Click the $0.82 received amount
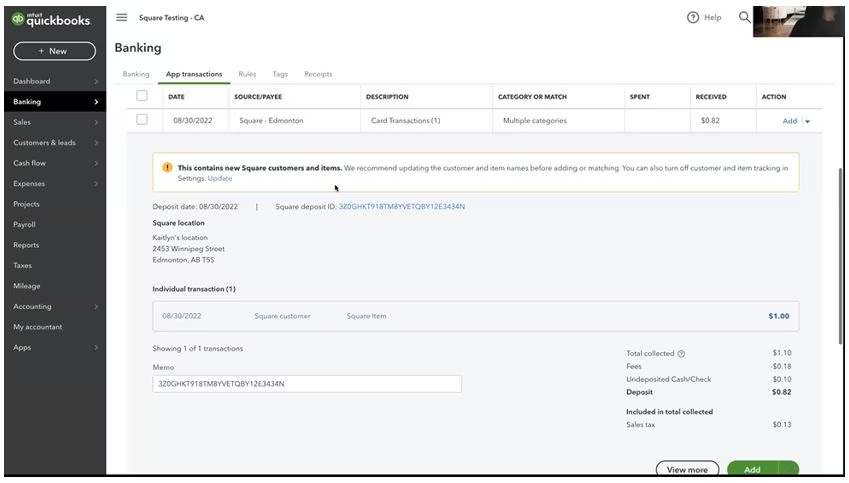849x483 pixels. (x=710, y=121)
